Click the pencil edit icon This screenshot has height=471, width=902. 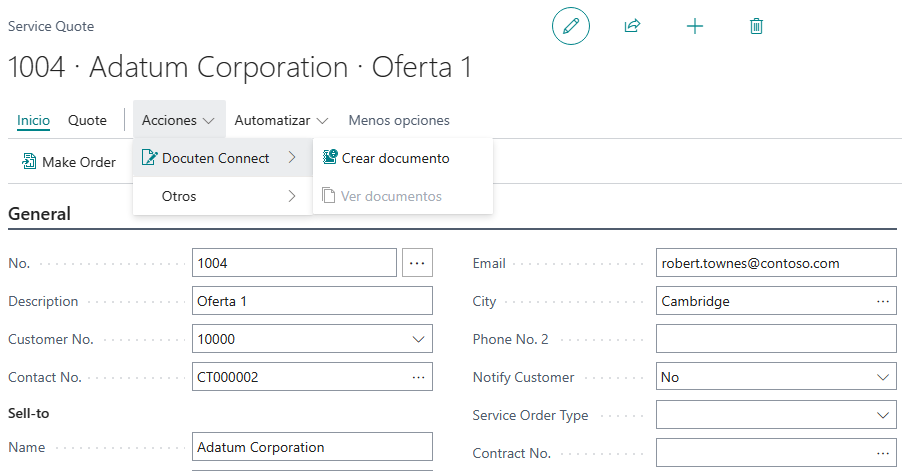(571, 26)
